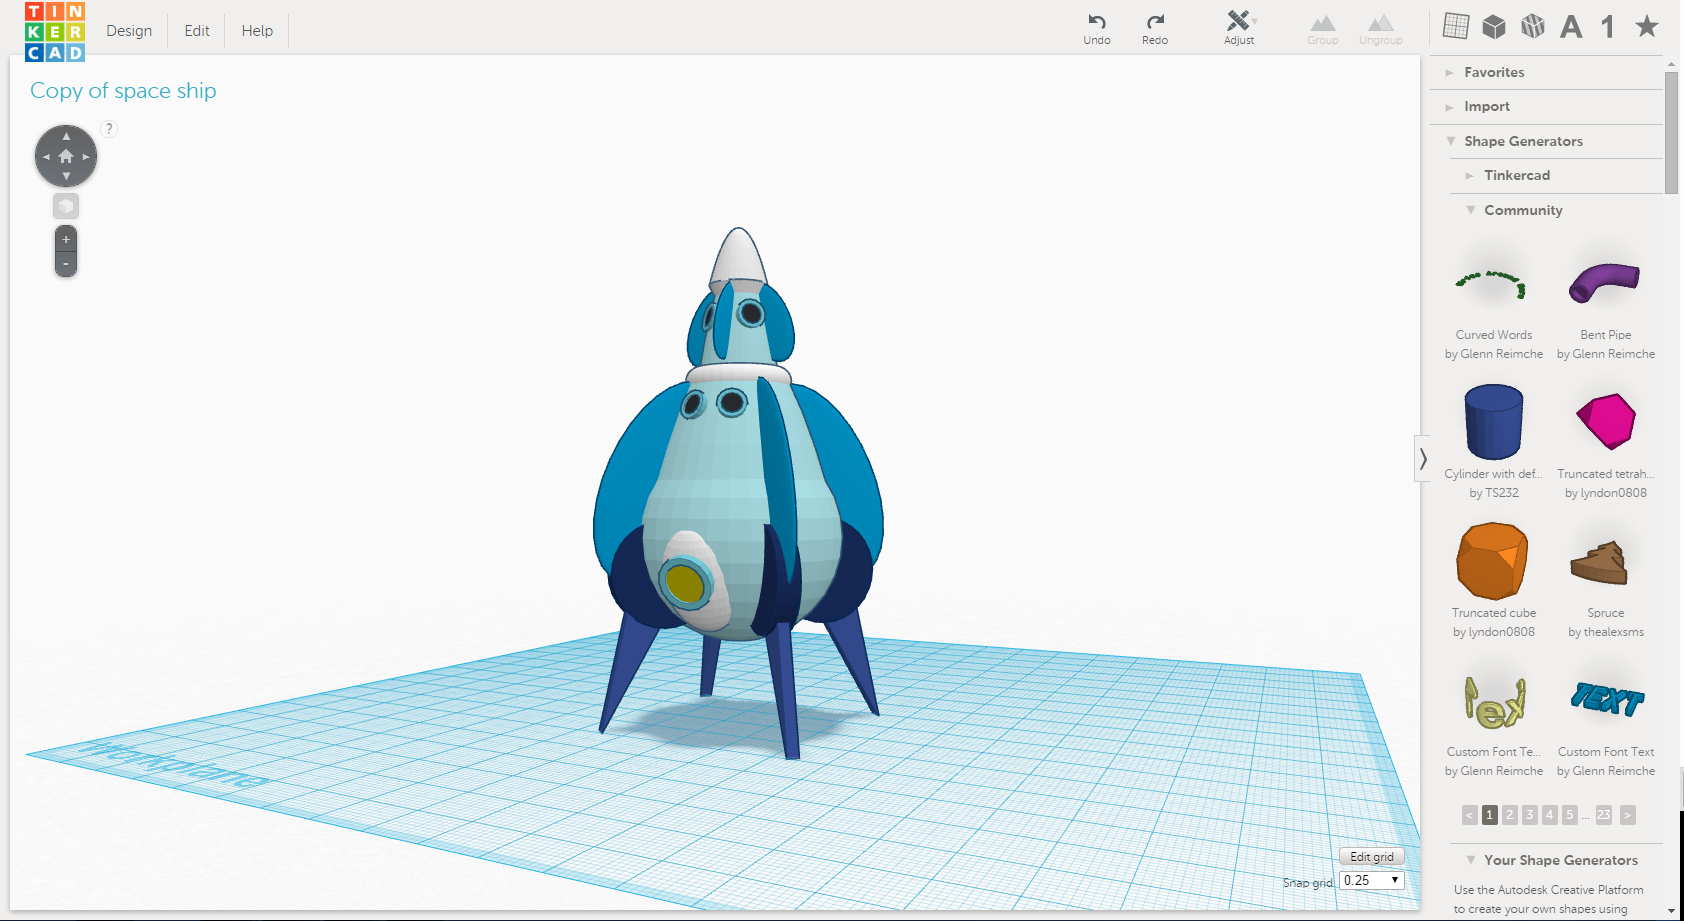Rotate view left with left arrow
The image size is (1684, 921).
(46, 157)
